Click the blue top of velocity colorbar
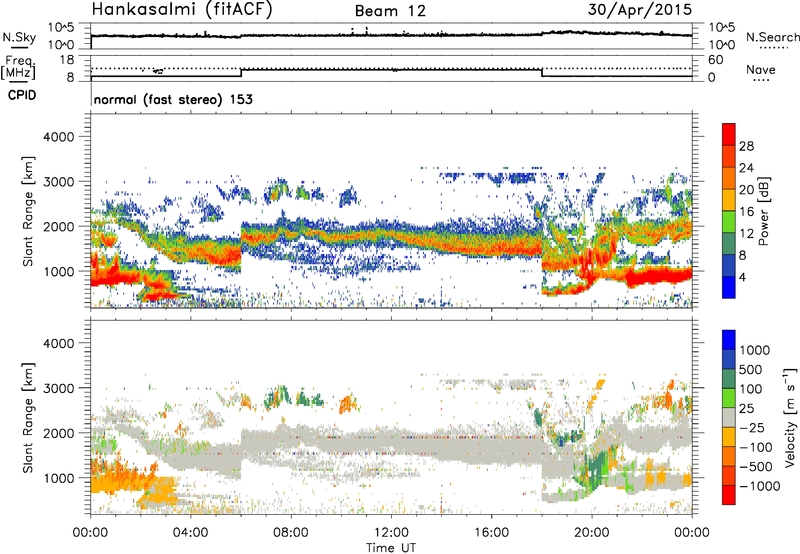This screenshot has width=800, height=554. pos(729,340)
